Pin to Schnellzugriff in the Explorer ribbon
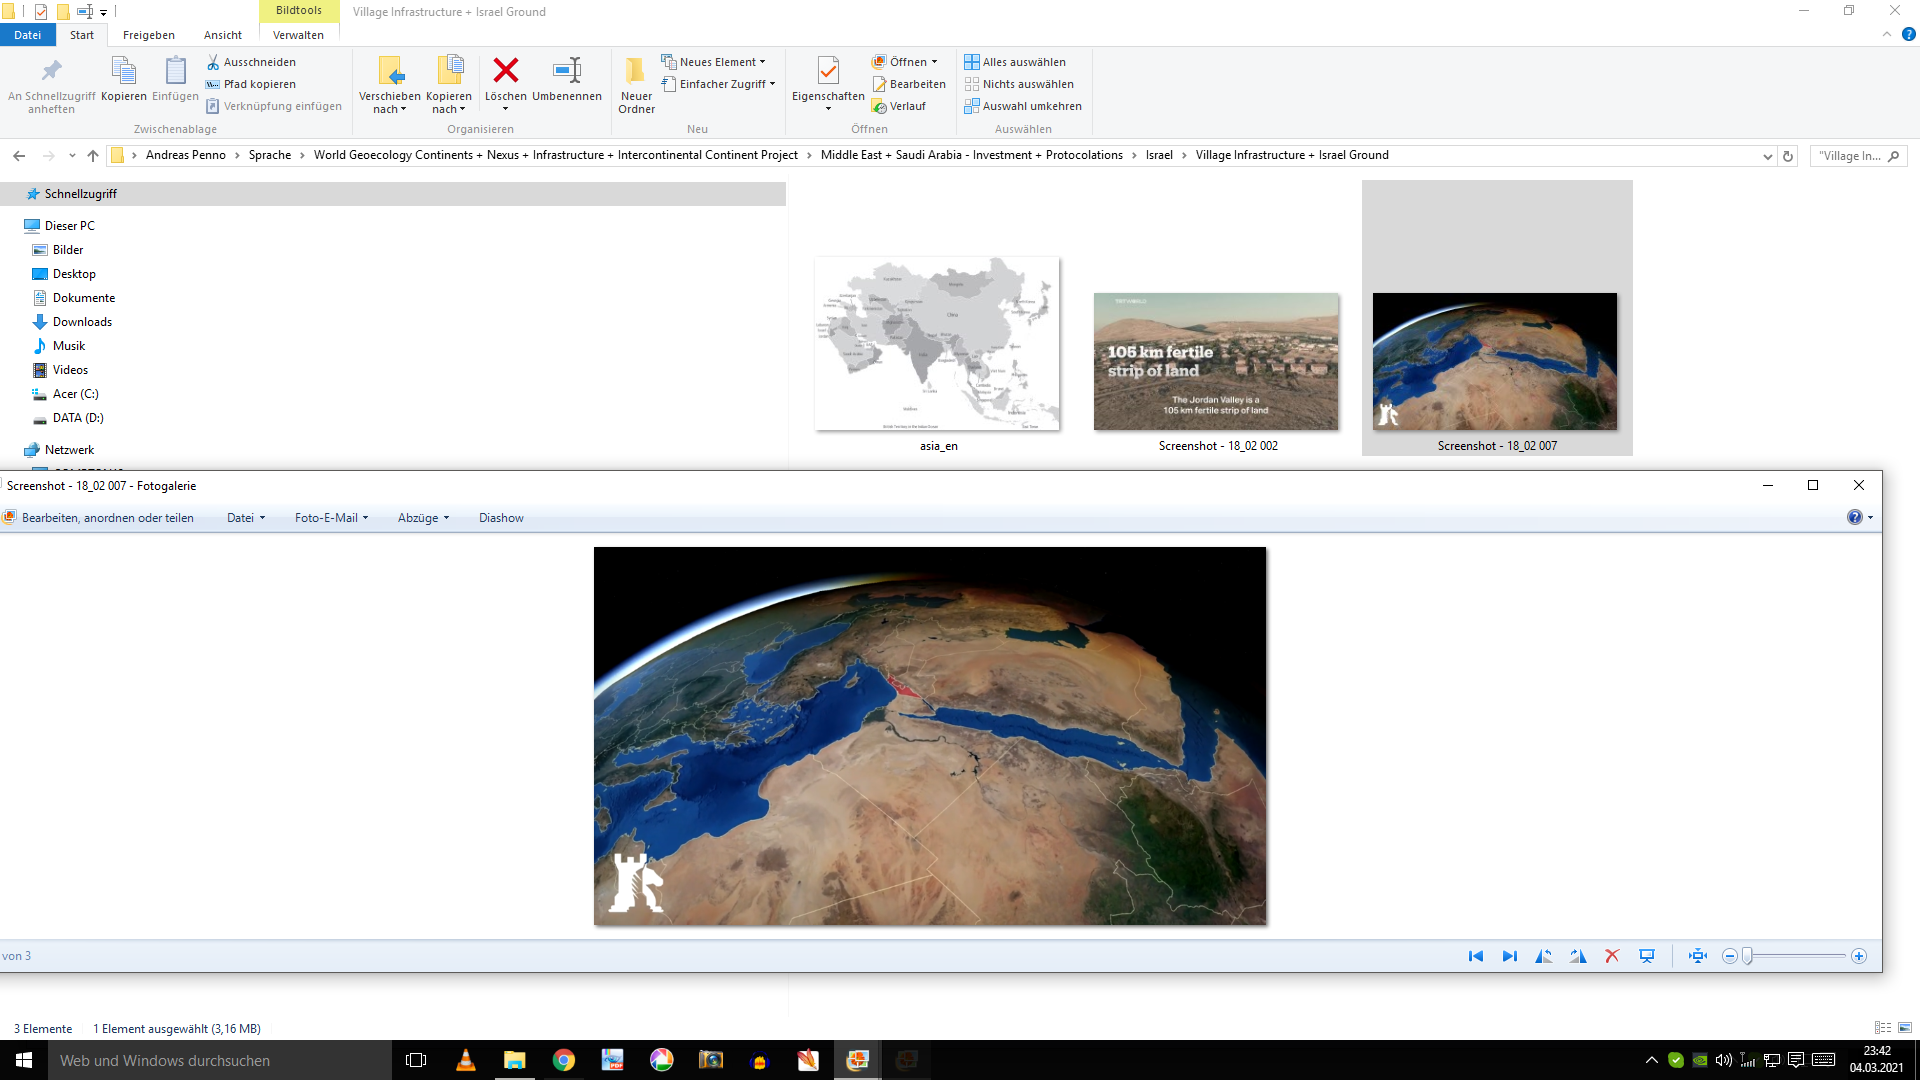This screenshot has width=1920, height=1080. [51, 85]
